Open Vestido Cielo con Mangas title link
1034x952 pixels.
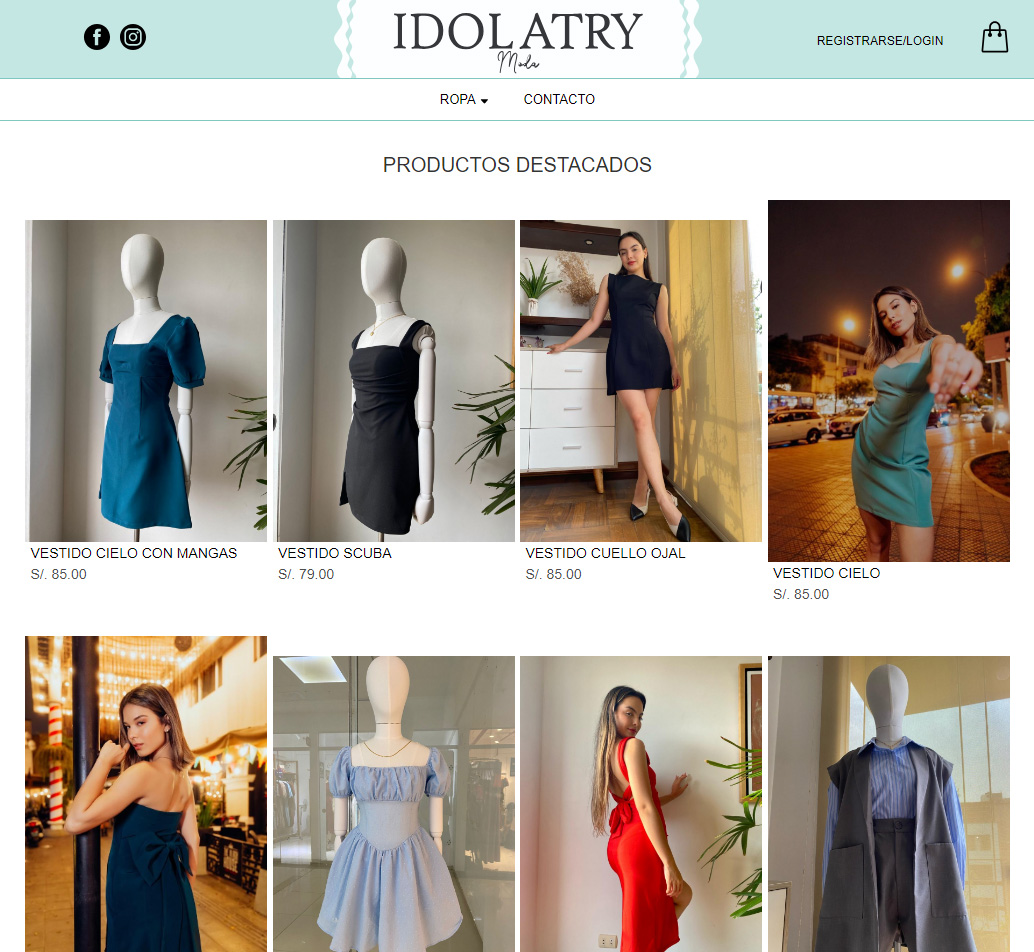pos(134,553)
